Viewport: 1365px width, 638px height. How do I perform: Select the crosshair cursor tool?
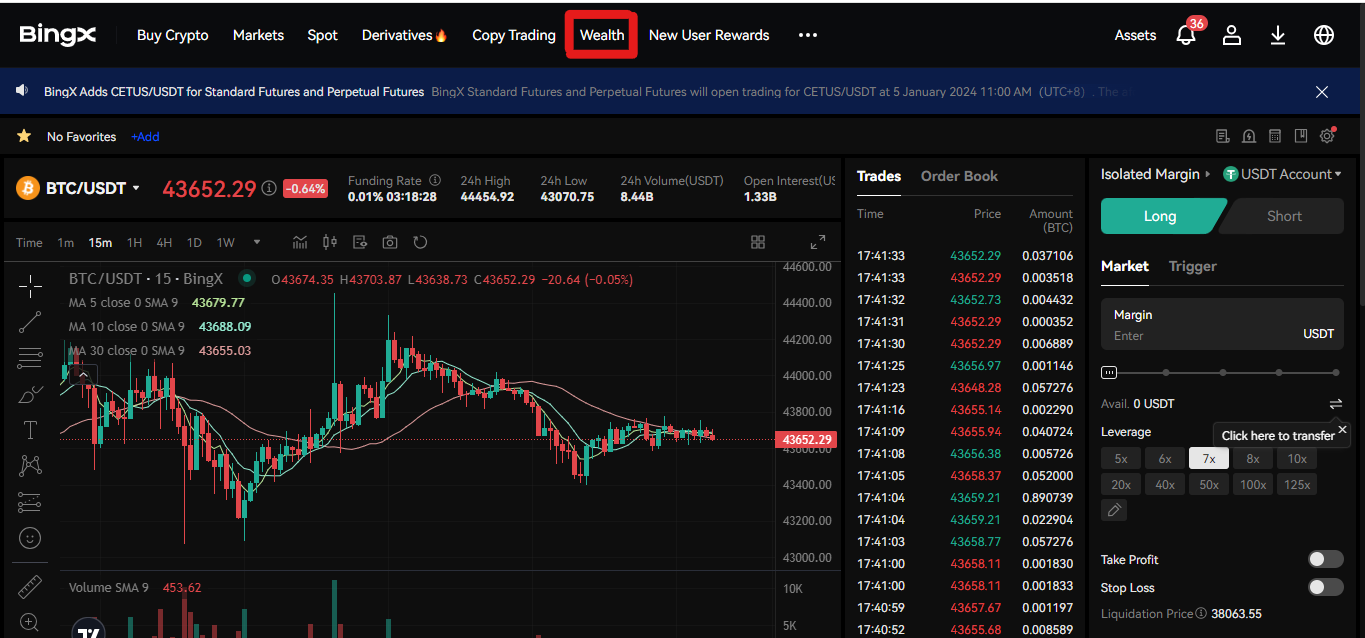coord(30,285)
